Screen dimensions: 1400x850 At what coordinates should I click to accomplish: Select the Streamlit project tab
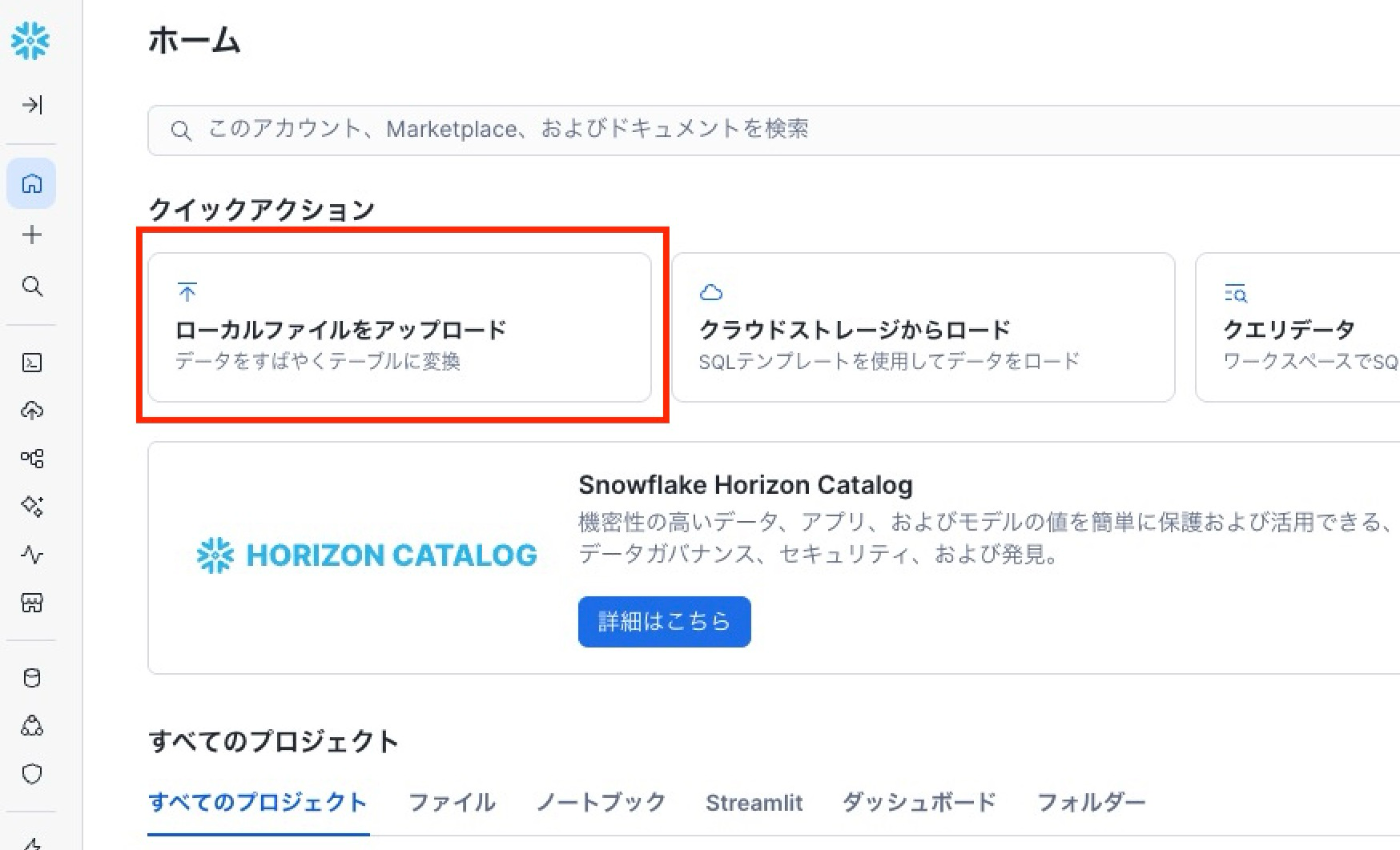coord(754,802)
